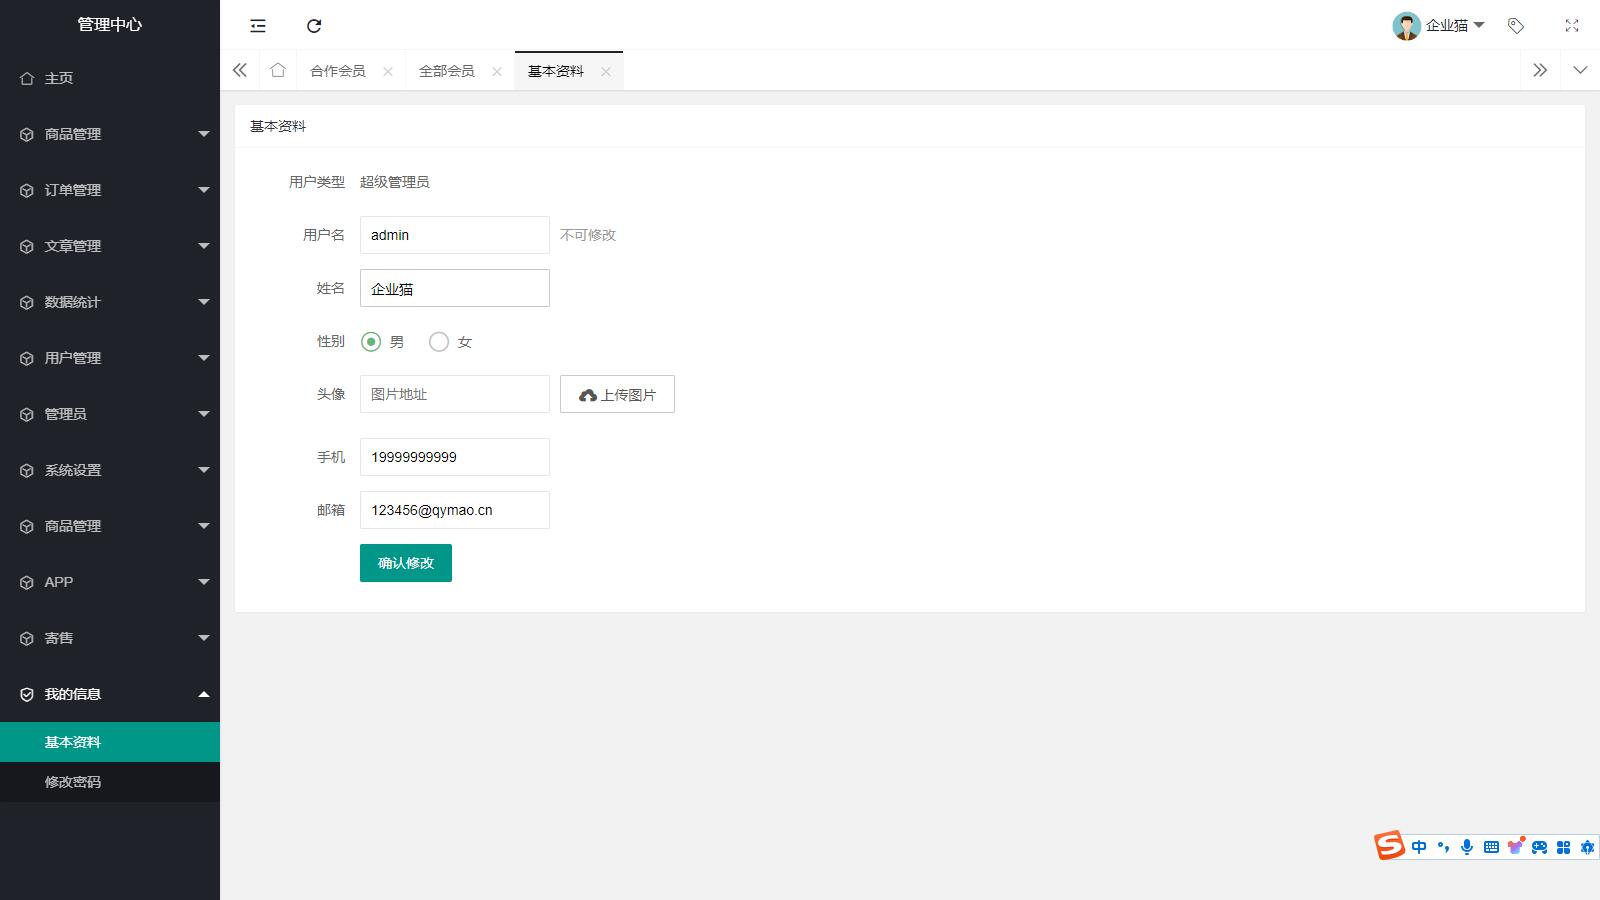The width and height of the screenshot is (1600, 900).
Task: Open the tab operations dropdown arrow
Action: click(1580, 70)
